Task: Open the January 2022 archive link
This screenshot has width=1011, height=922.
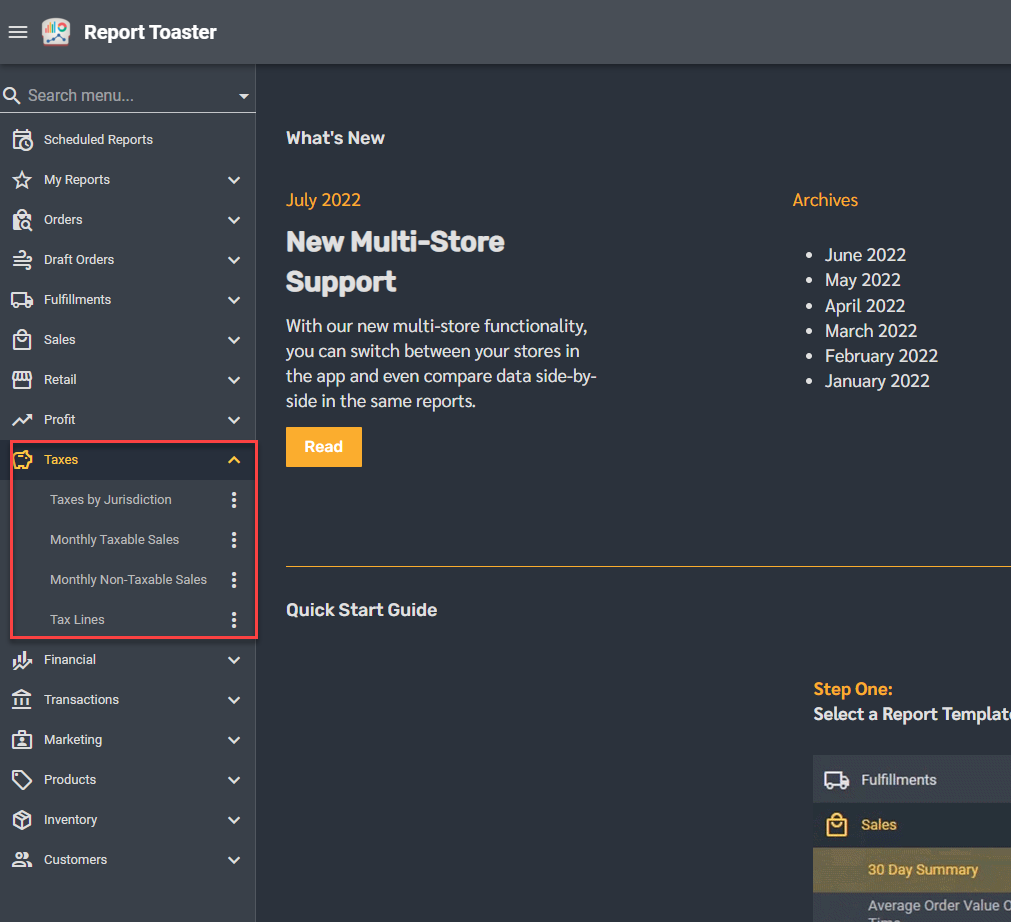Action: (x=877, y=381)
